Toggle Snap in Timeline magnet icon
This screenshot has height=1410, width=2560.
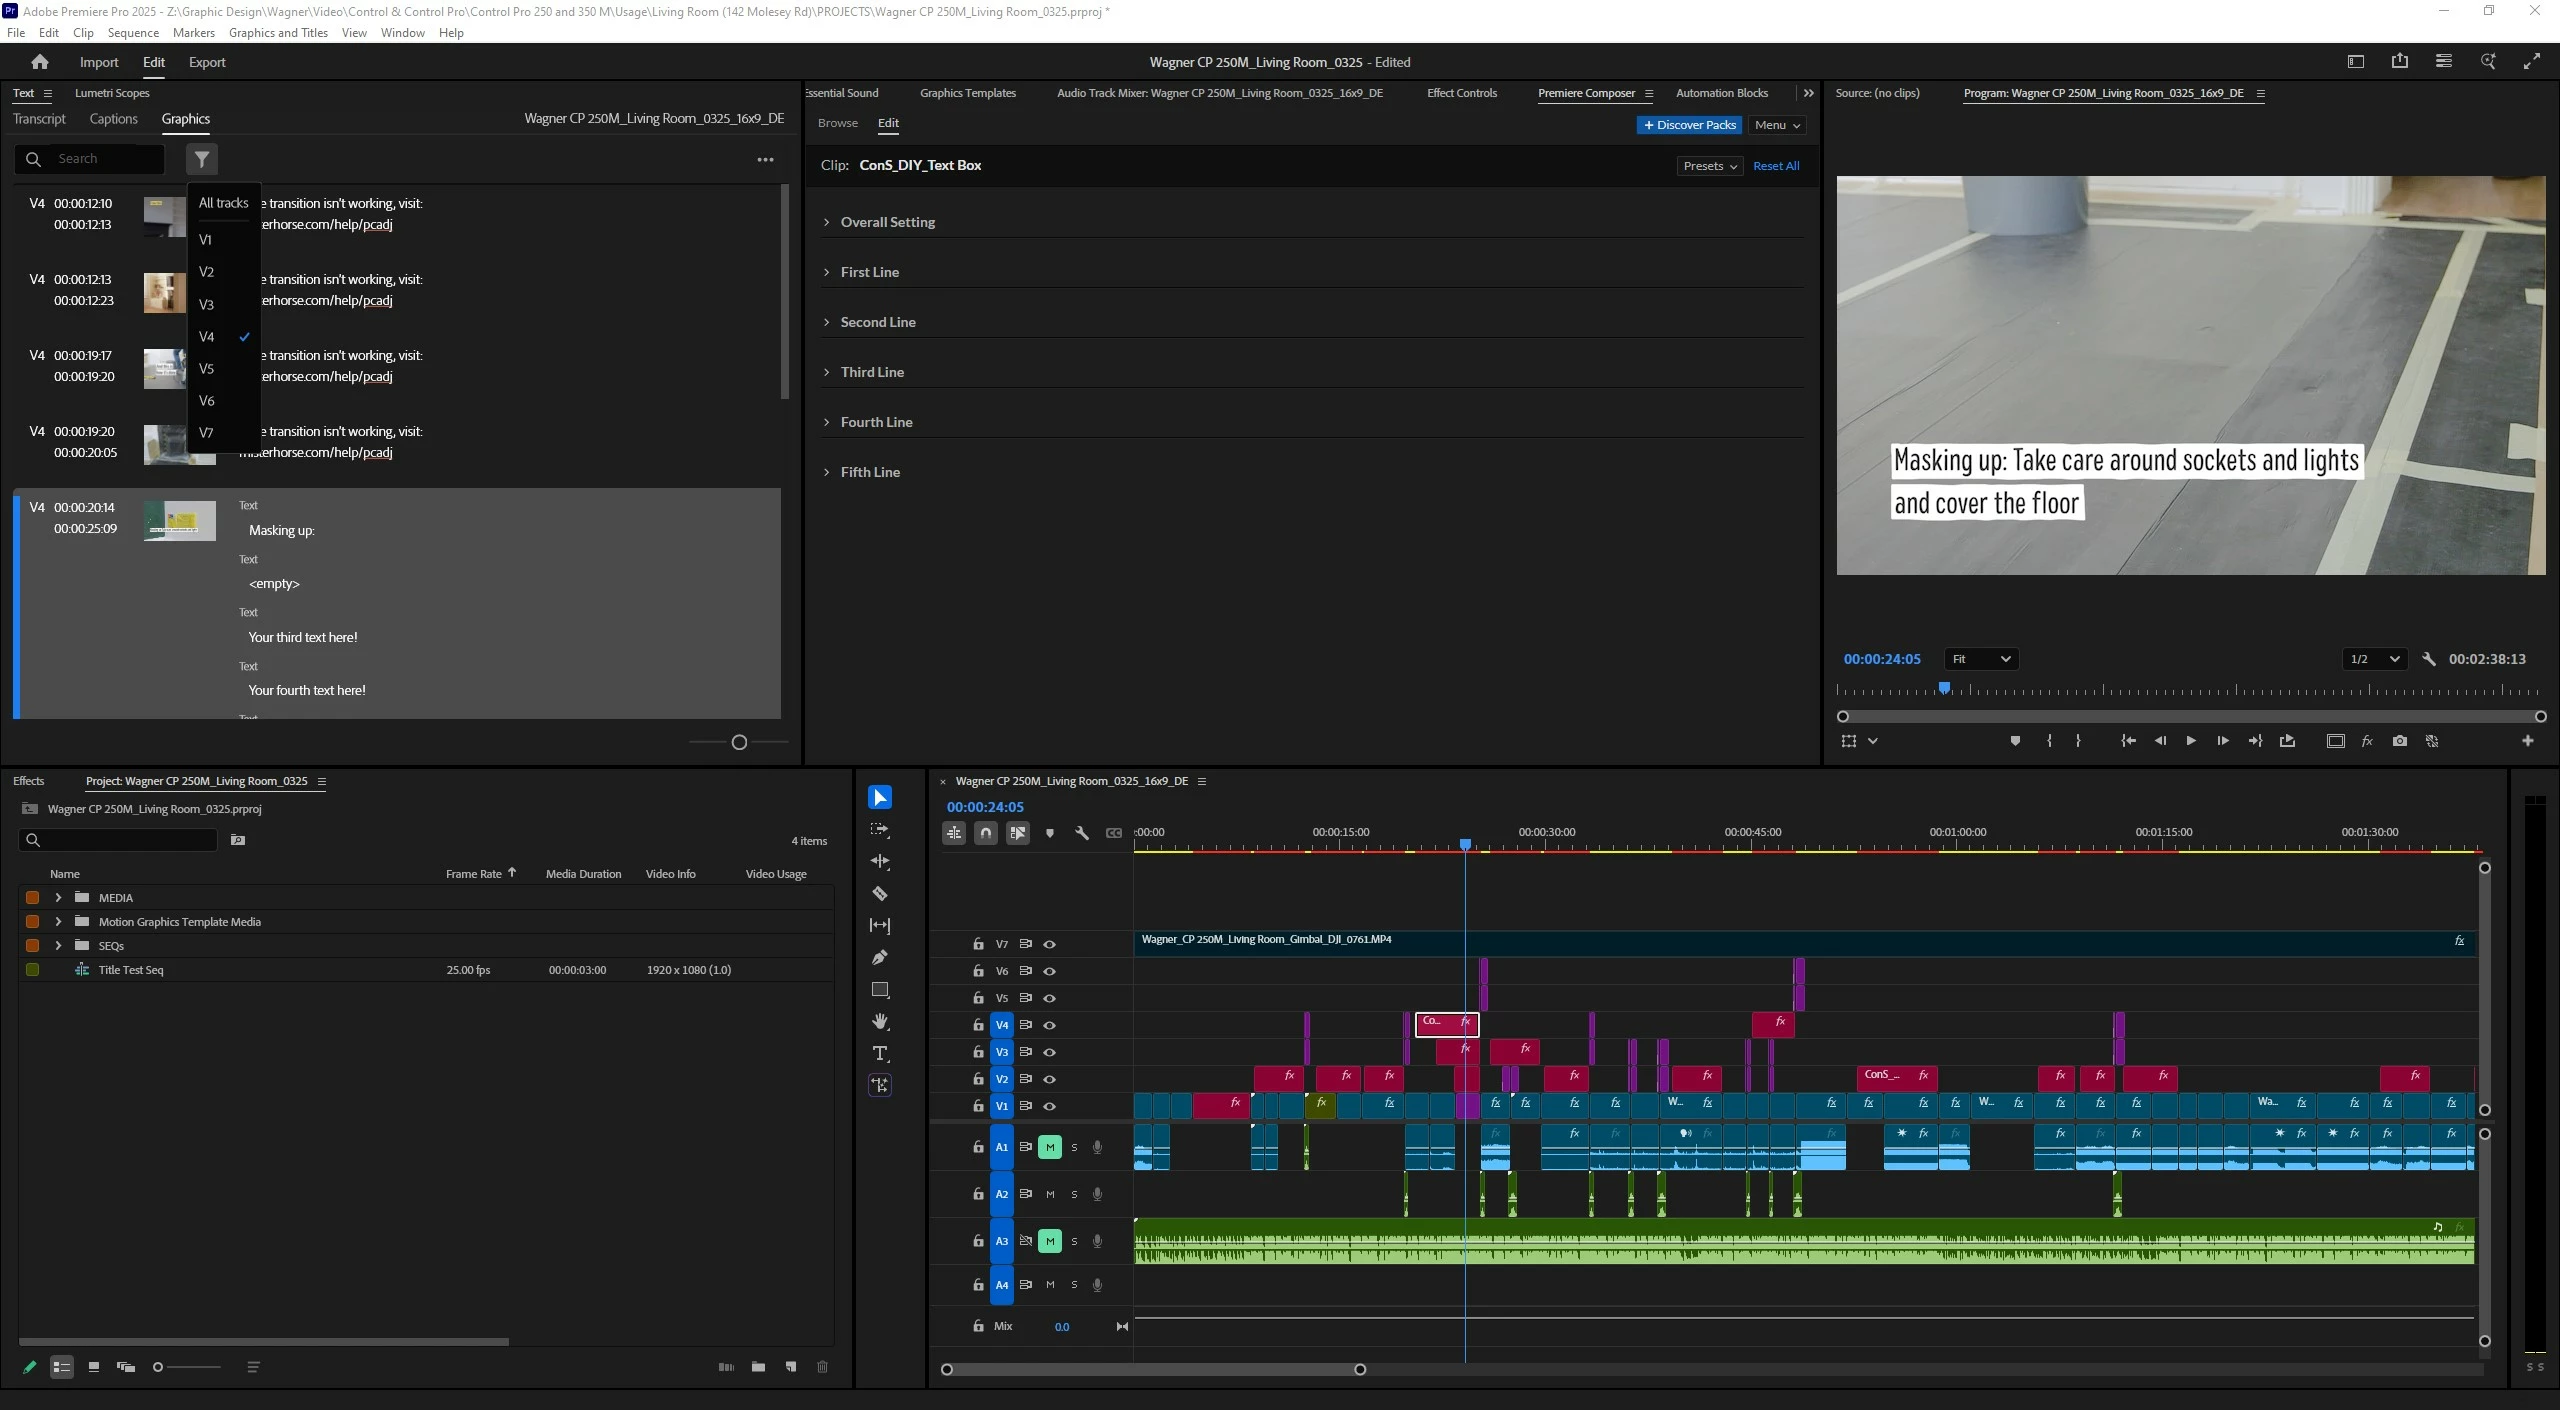coord(985,832)
